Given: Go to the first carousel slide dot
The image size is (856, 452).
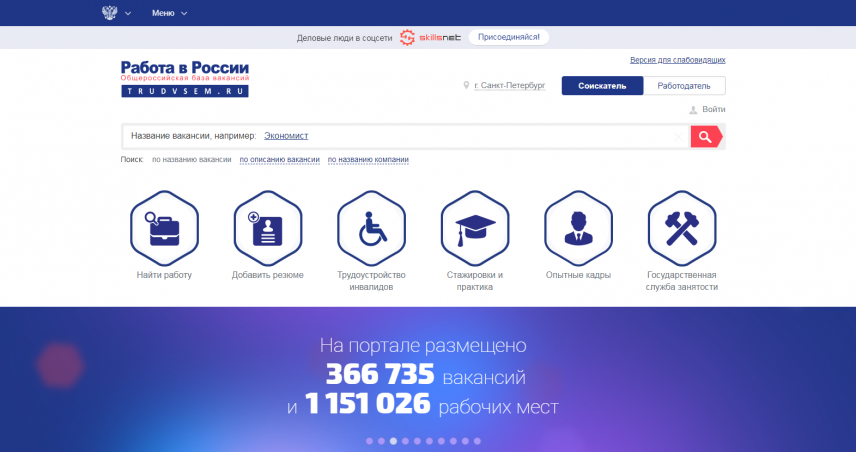Looking at the screenshot, I should pos(370,441).
